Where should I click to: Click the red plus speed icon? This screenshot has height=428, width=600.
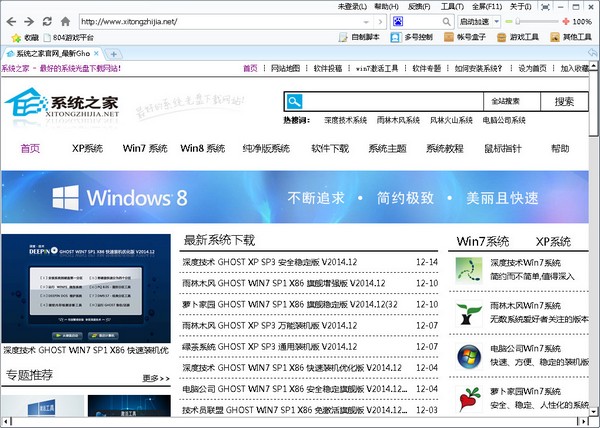(566, 22)
